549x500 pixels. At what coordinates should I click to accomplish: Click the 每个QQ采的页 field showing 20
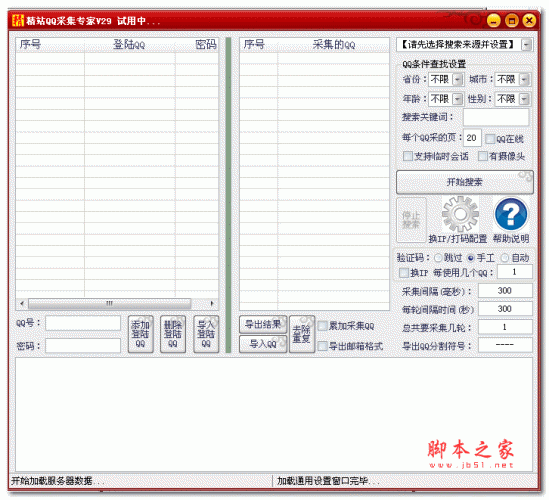click(x=472, y=138)
